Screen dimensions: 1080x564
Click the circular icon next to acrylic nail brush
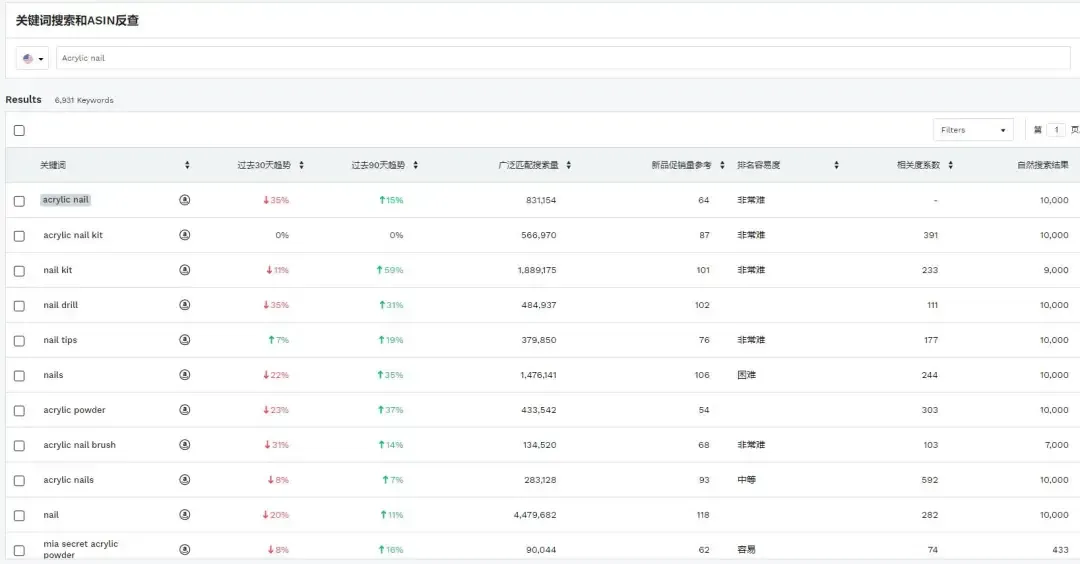(x=185, y=445)
